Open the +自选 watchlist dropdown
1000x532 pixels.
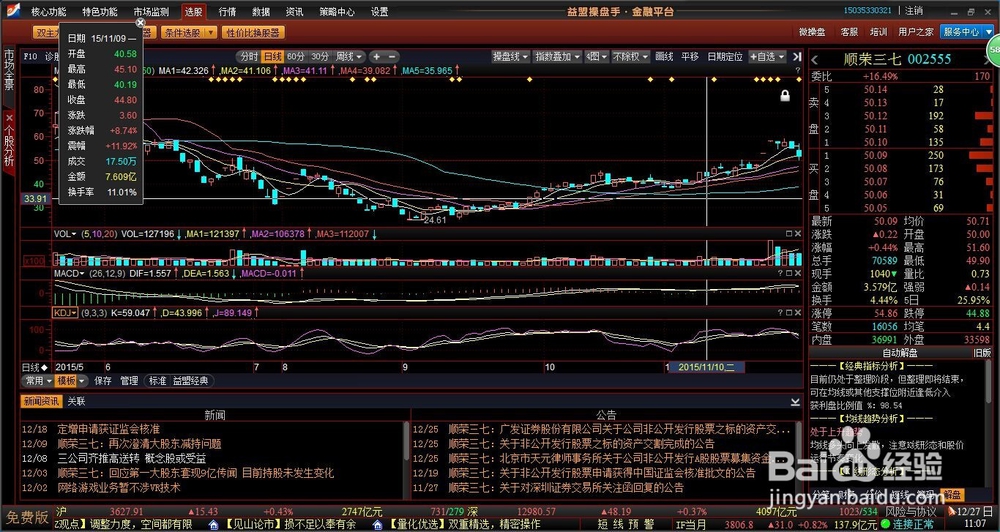click(767, 56)
